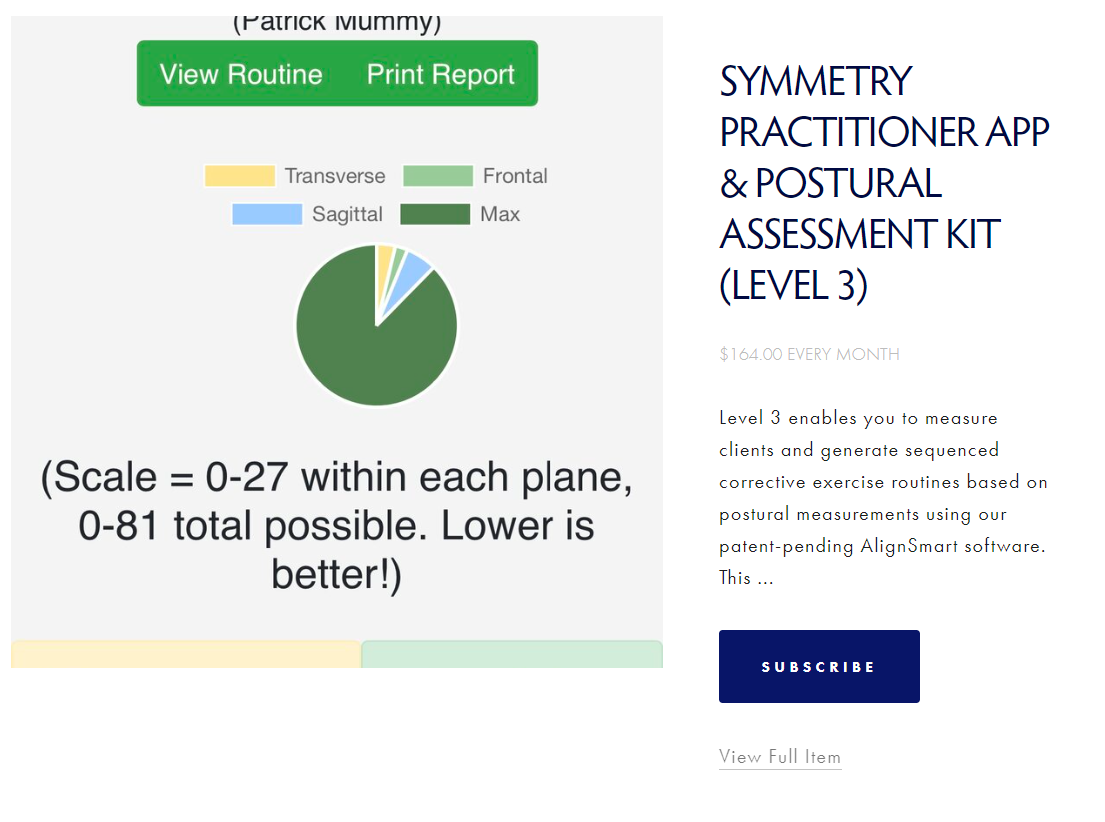The image size is (1105, 822).
Task: Toggle the blue Sagittal legend swatch
Action: pyautogui.click(x=267, y=214)
